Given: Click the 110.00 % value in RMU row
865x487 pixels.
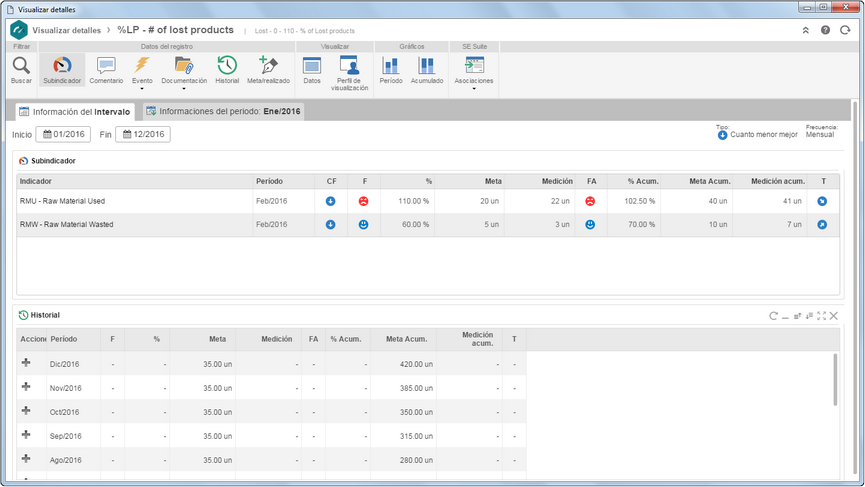Looking at the screenshot, I should coord(414,201).
